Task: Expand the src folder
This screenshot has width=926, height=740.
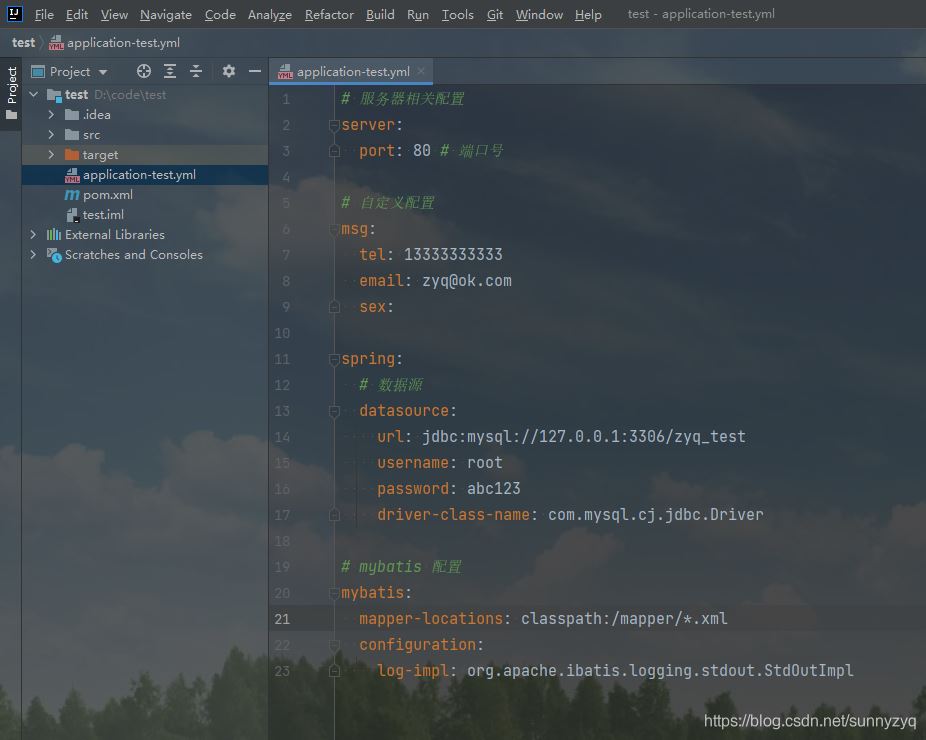Action: (x=51, y=135)
